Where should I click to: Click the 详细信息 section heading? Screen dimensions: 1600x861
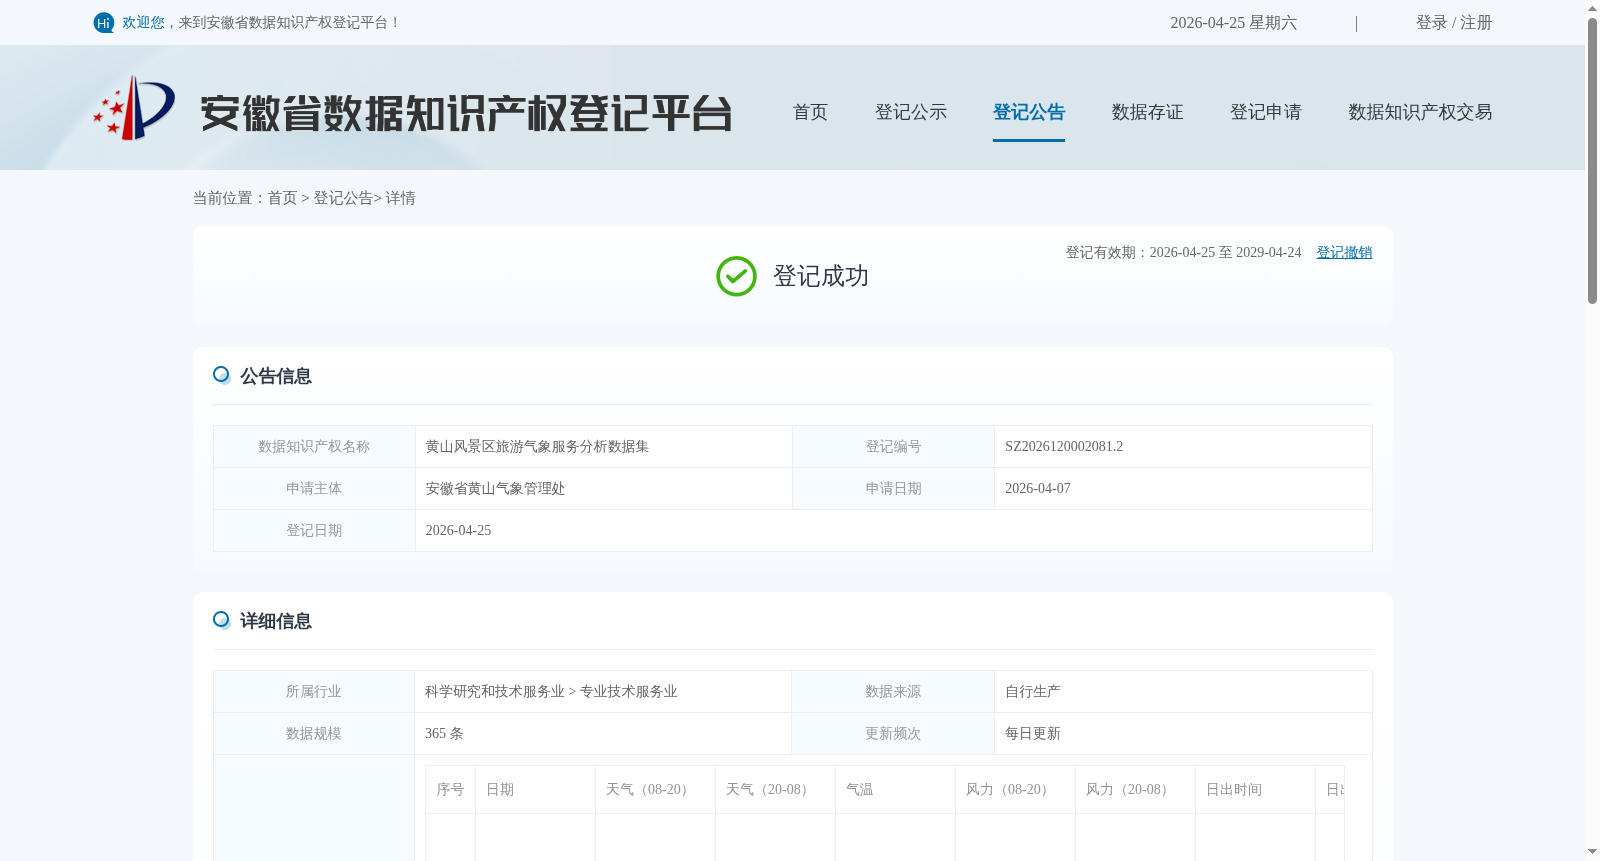pos(276,621)
